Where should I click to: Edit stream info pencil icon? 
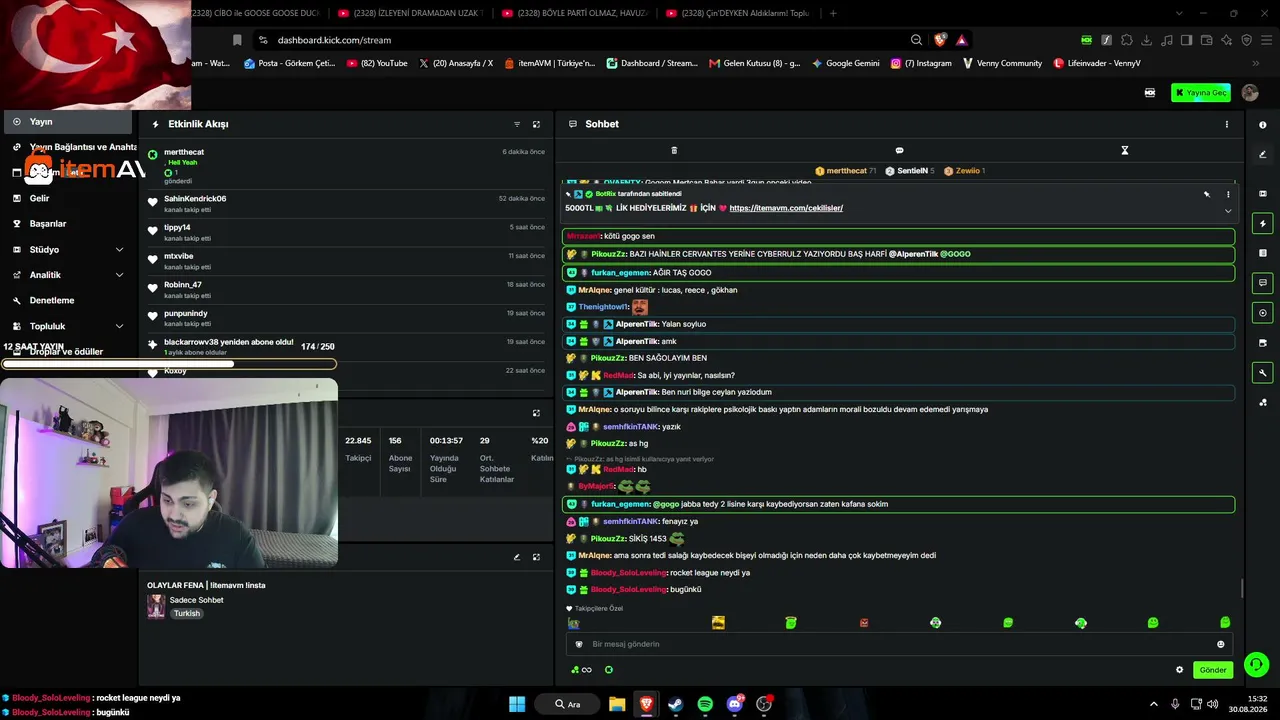517,557
